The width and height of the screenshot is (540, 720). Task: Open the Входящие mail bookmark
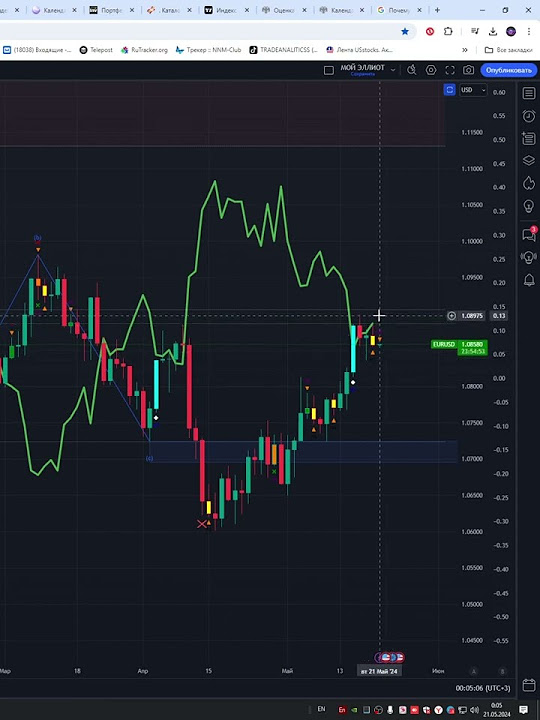37,50
